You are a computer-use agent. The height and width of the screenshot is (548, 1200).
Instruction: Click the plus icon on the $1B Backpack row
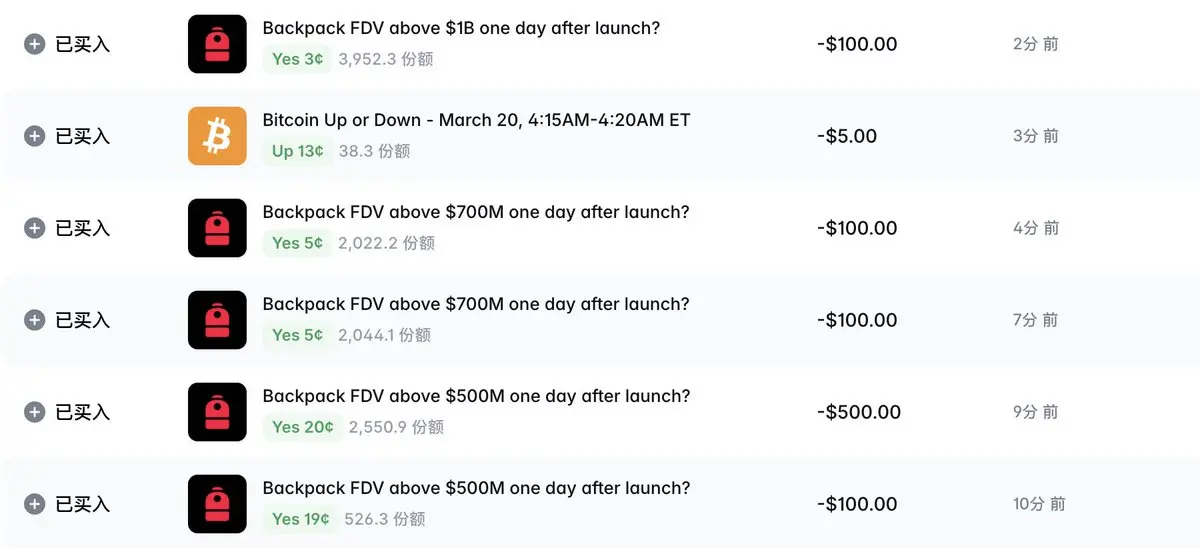pyautogui.click(x=35, y=44)
